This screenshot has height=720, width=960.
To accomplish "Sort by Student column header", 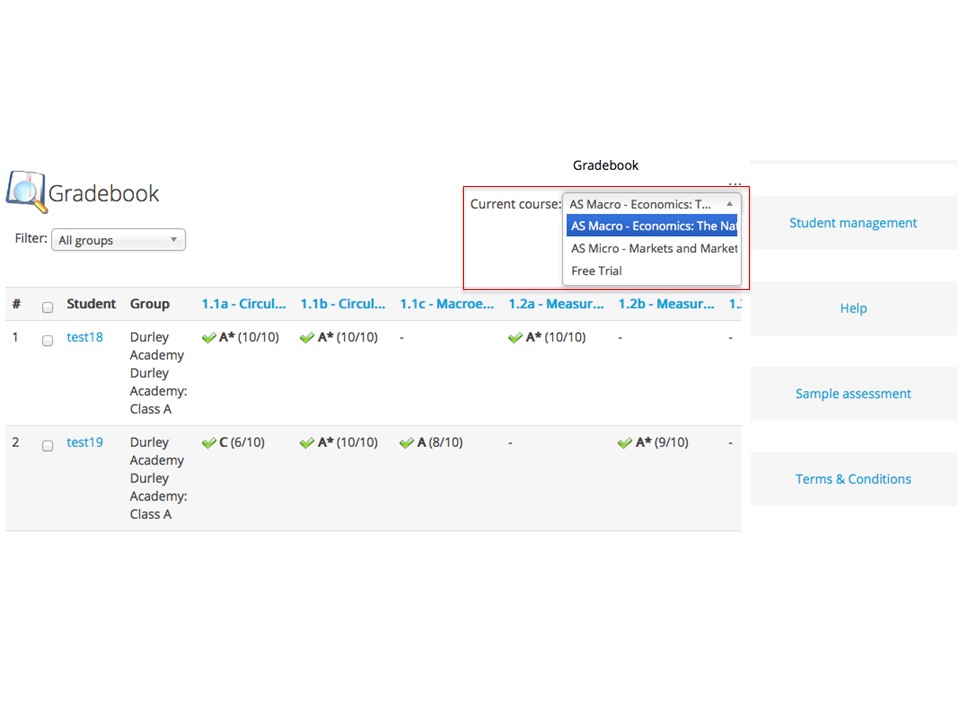I will click(91, 304).
